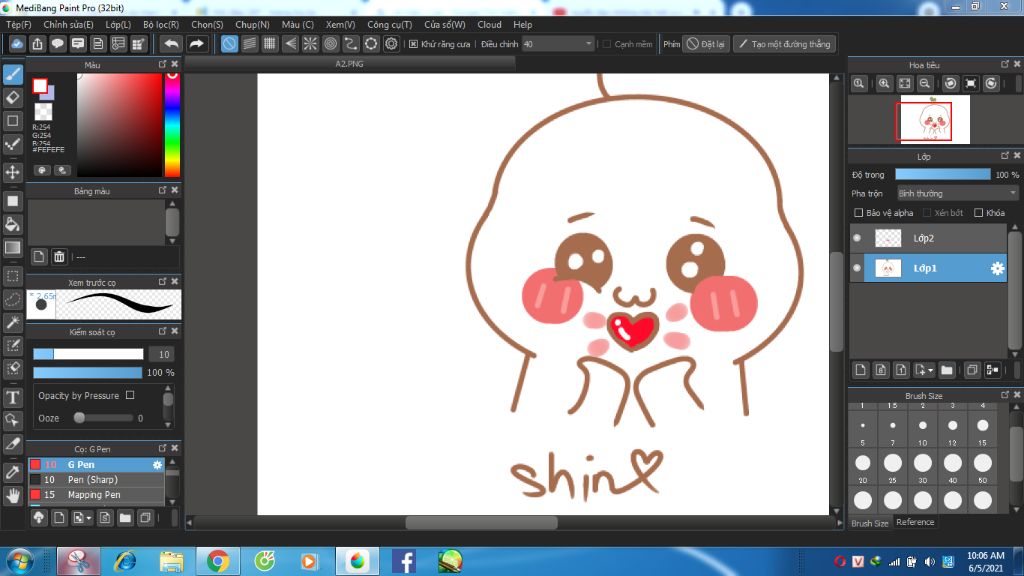This screenshot has height=576, width=1024.
Task: Select the Lasso selection tool
Action: click(13, 299)
